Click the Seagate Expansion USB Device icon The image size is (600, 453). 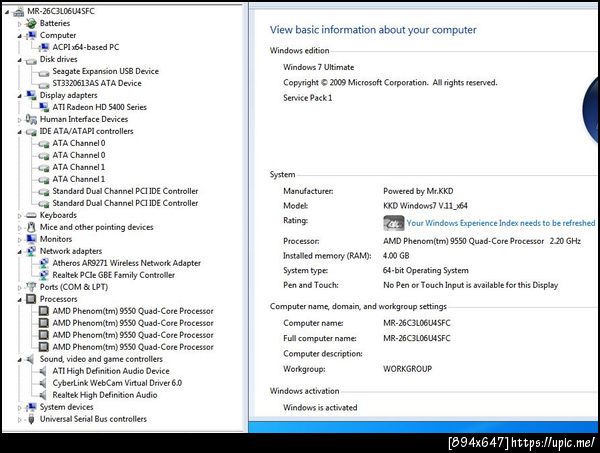coord(44,72)
